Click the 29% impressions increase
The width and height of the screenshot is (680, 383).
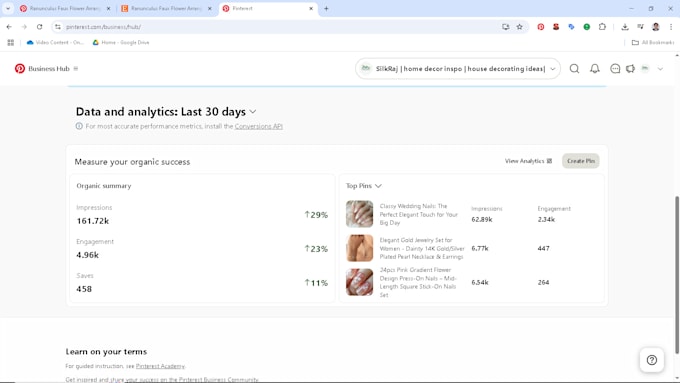point(316,215)
